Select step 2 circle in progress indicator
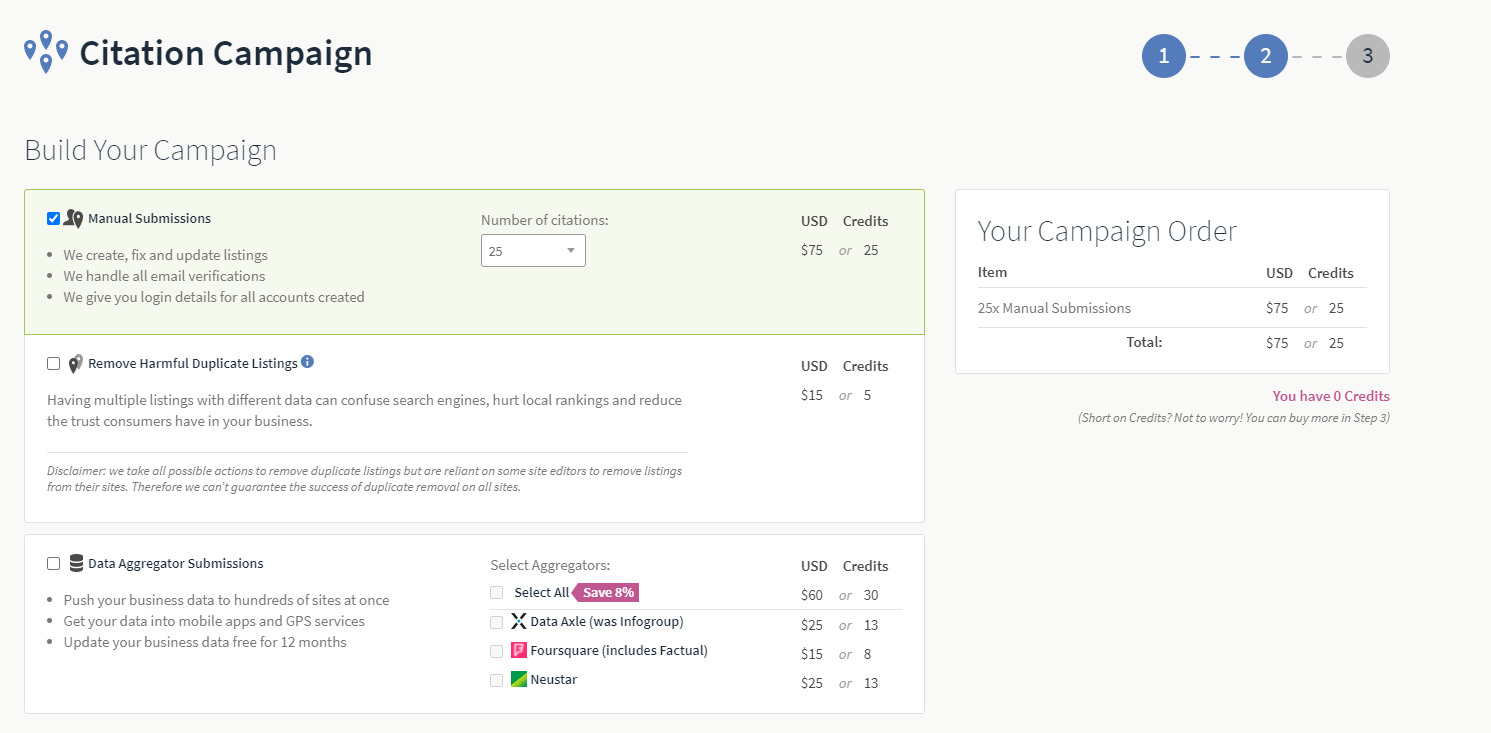This screenshot has width=1491, height=733. coord(1266,57)
